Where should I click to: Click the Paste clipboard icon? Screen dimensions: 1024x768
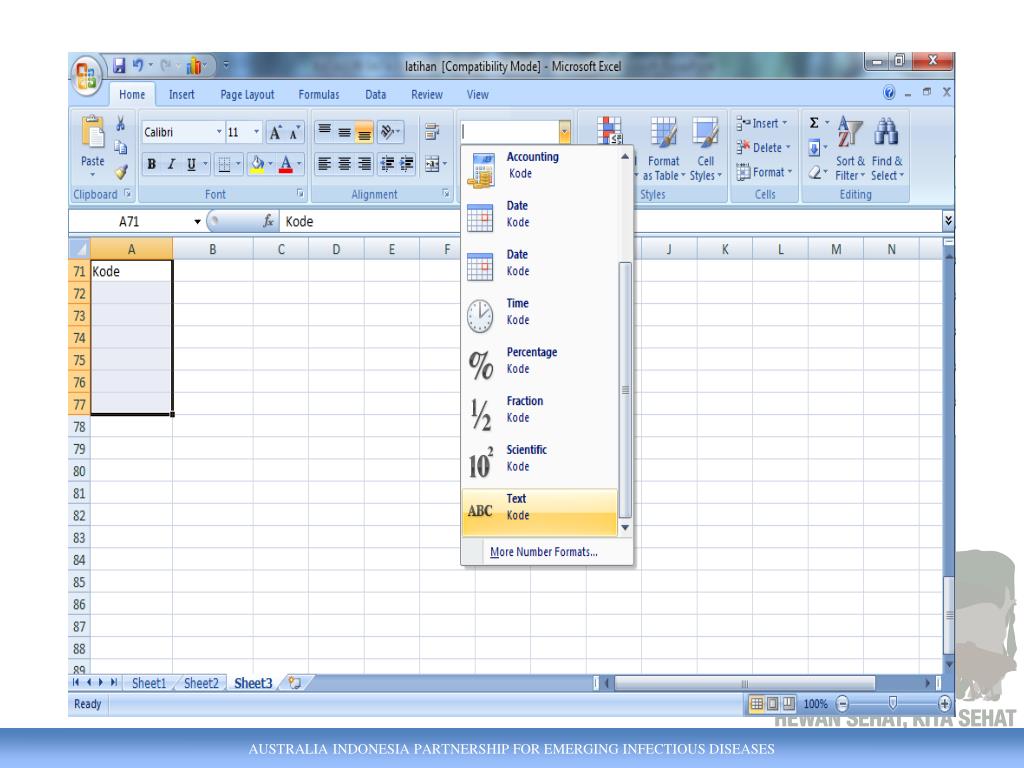pyautogui.click(x=93, y=133)
